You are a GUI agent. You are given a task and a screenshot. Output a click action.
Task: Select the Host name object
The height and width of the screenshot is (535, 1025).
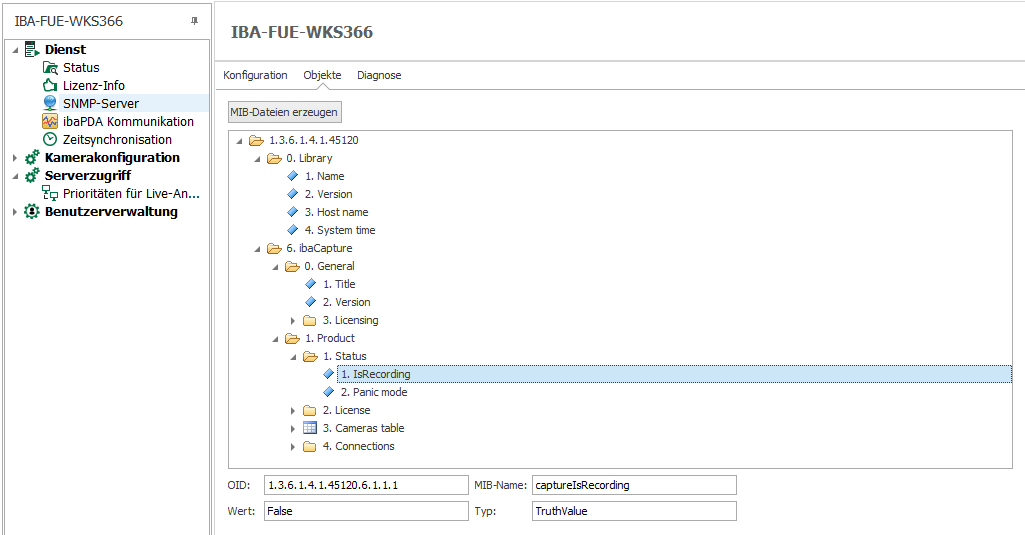pos(342,212)
